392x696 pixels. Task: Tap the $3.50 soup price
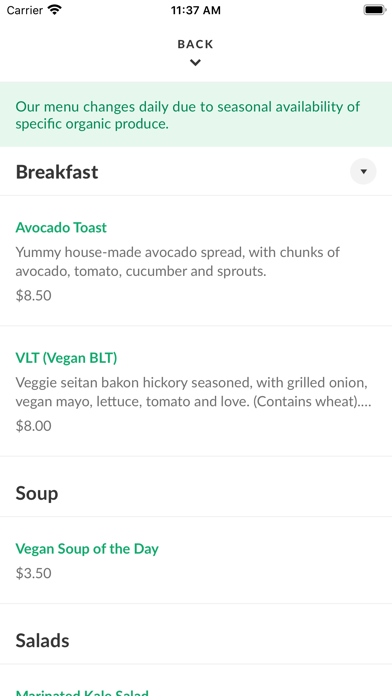33,573
